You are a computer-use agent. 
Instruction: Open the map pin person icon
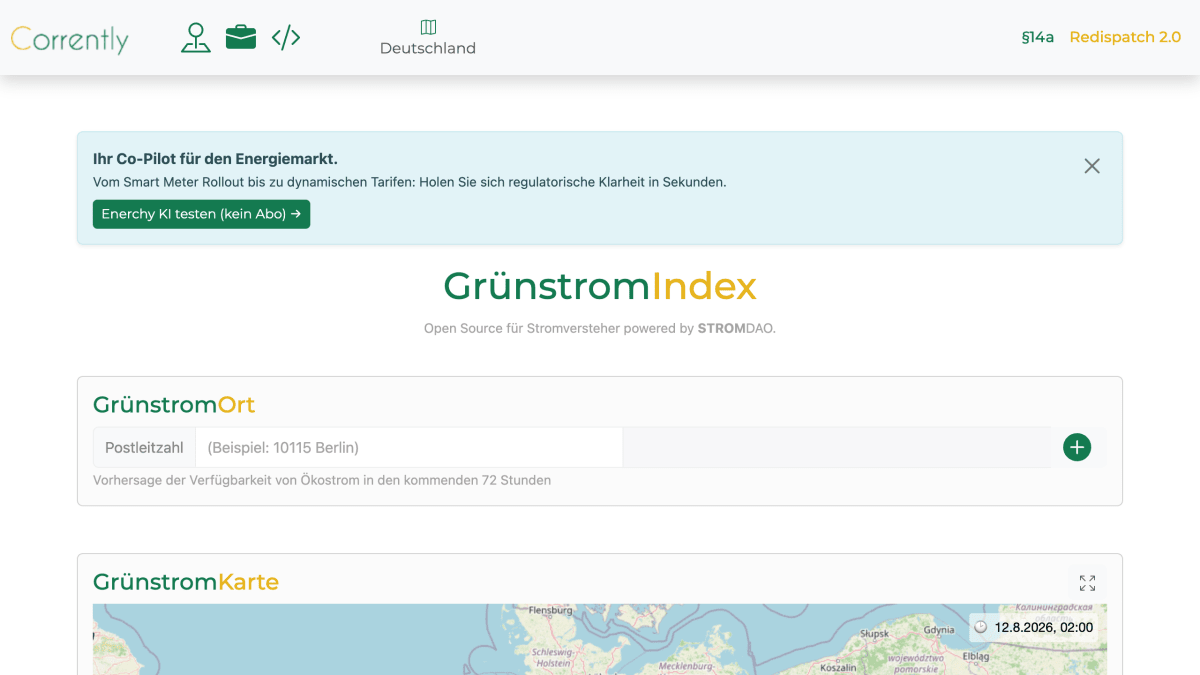pyautogui.click(x=196, y=38)
